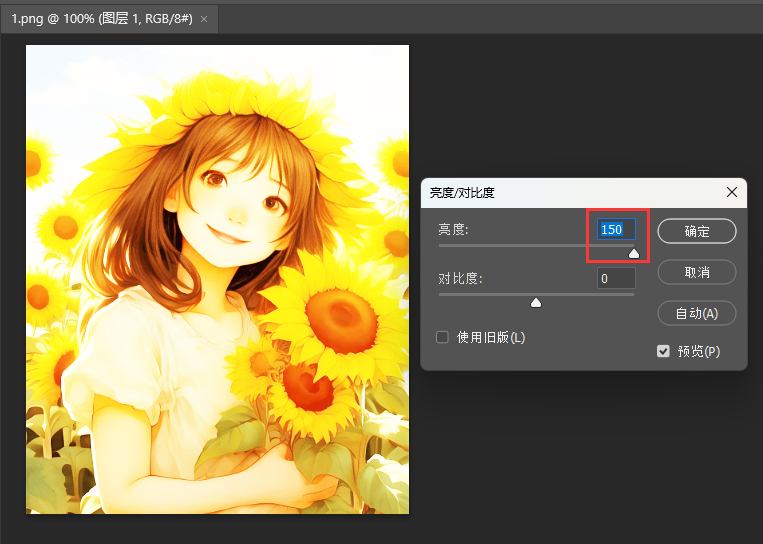Click the 对比度 slider handle
Image resolution: width=763 pixels, height=544 pixels.
coord(536,303)
